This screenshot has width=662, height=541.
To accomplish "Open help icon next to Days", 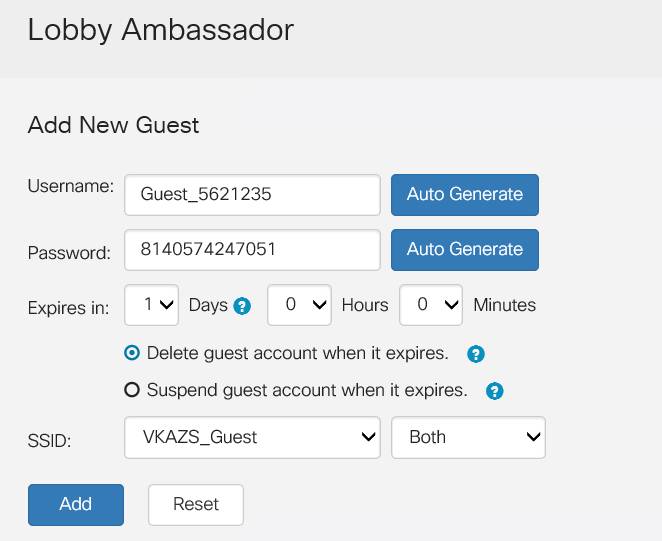I will pos(242,306).
